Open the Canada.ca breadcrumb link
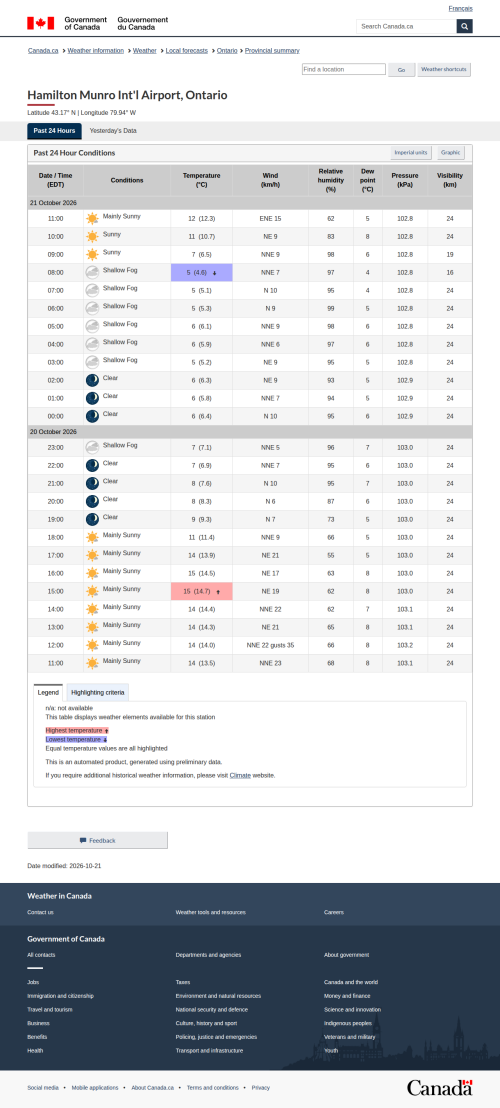The width and height of the screenshot is (500, 1108). point(43,51)
